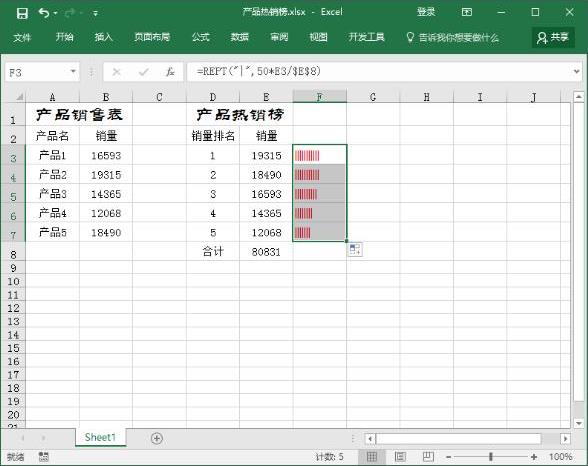Open the 数据 ribbon tab
Viewport: 588px width, 466px height.
click(240, 37)
